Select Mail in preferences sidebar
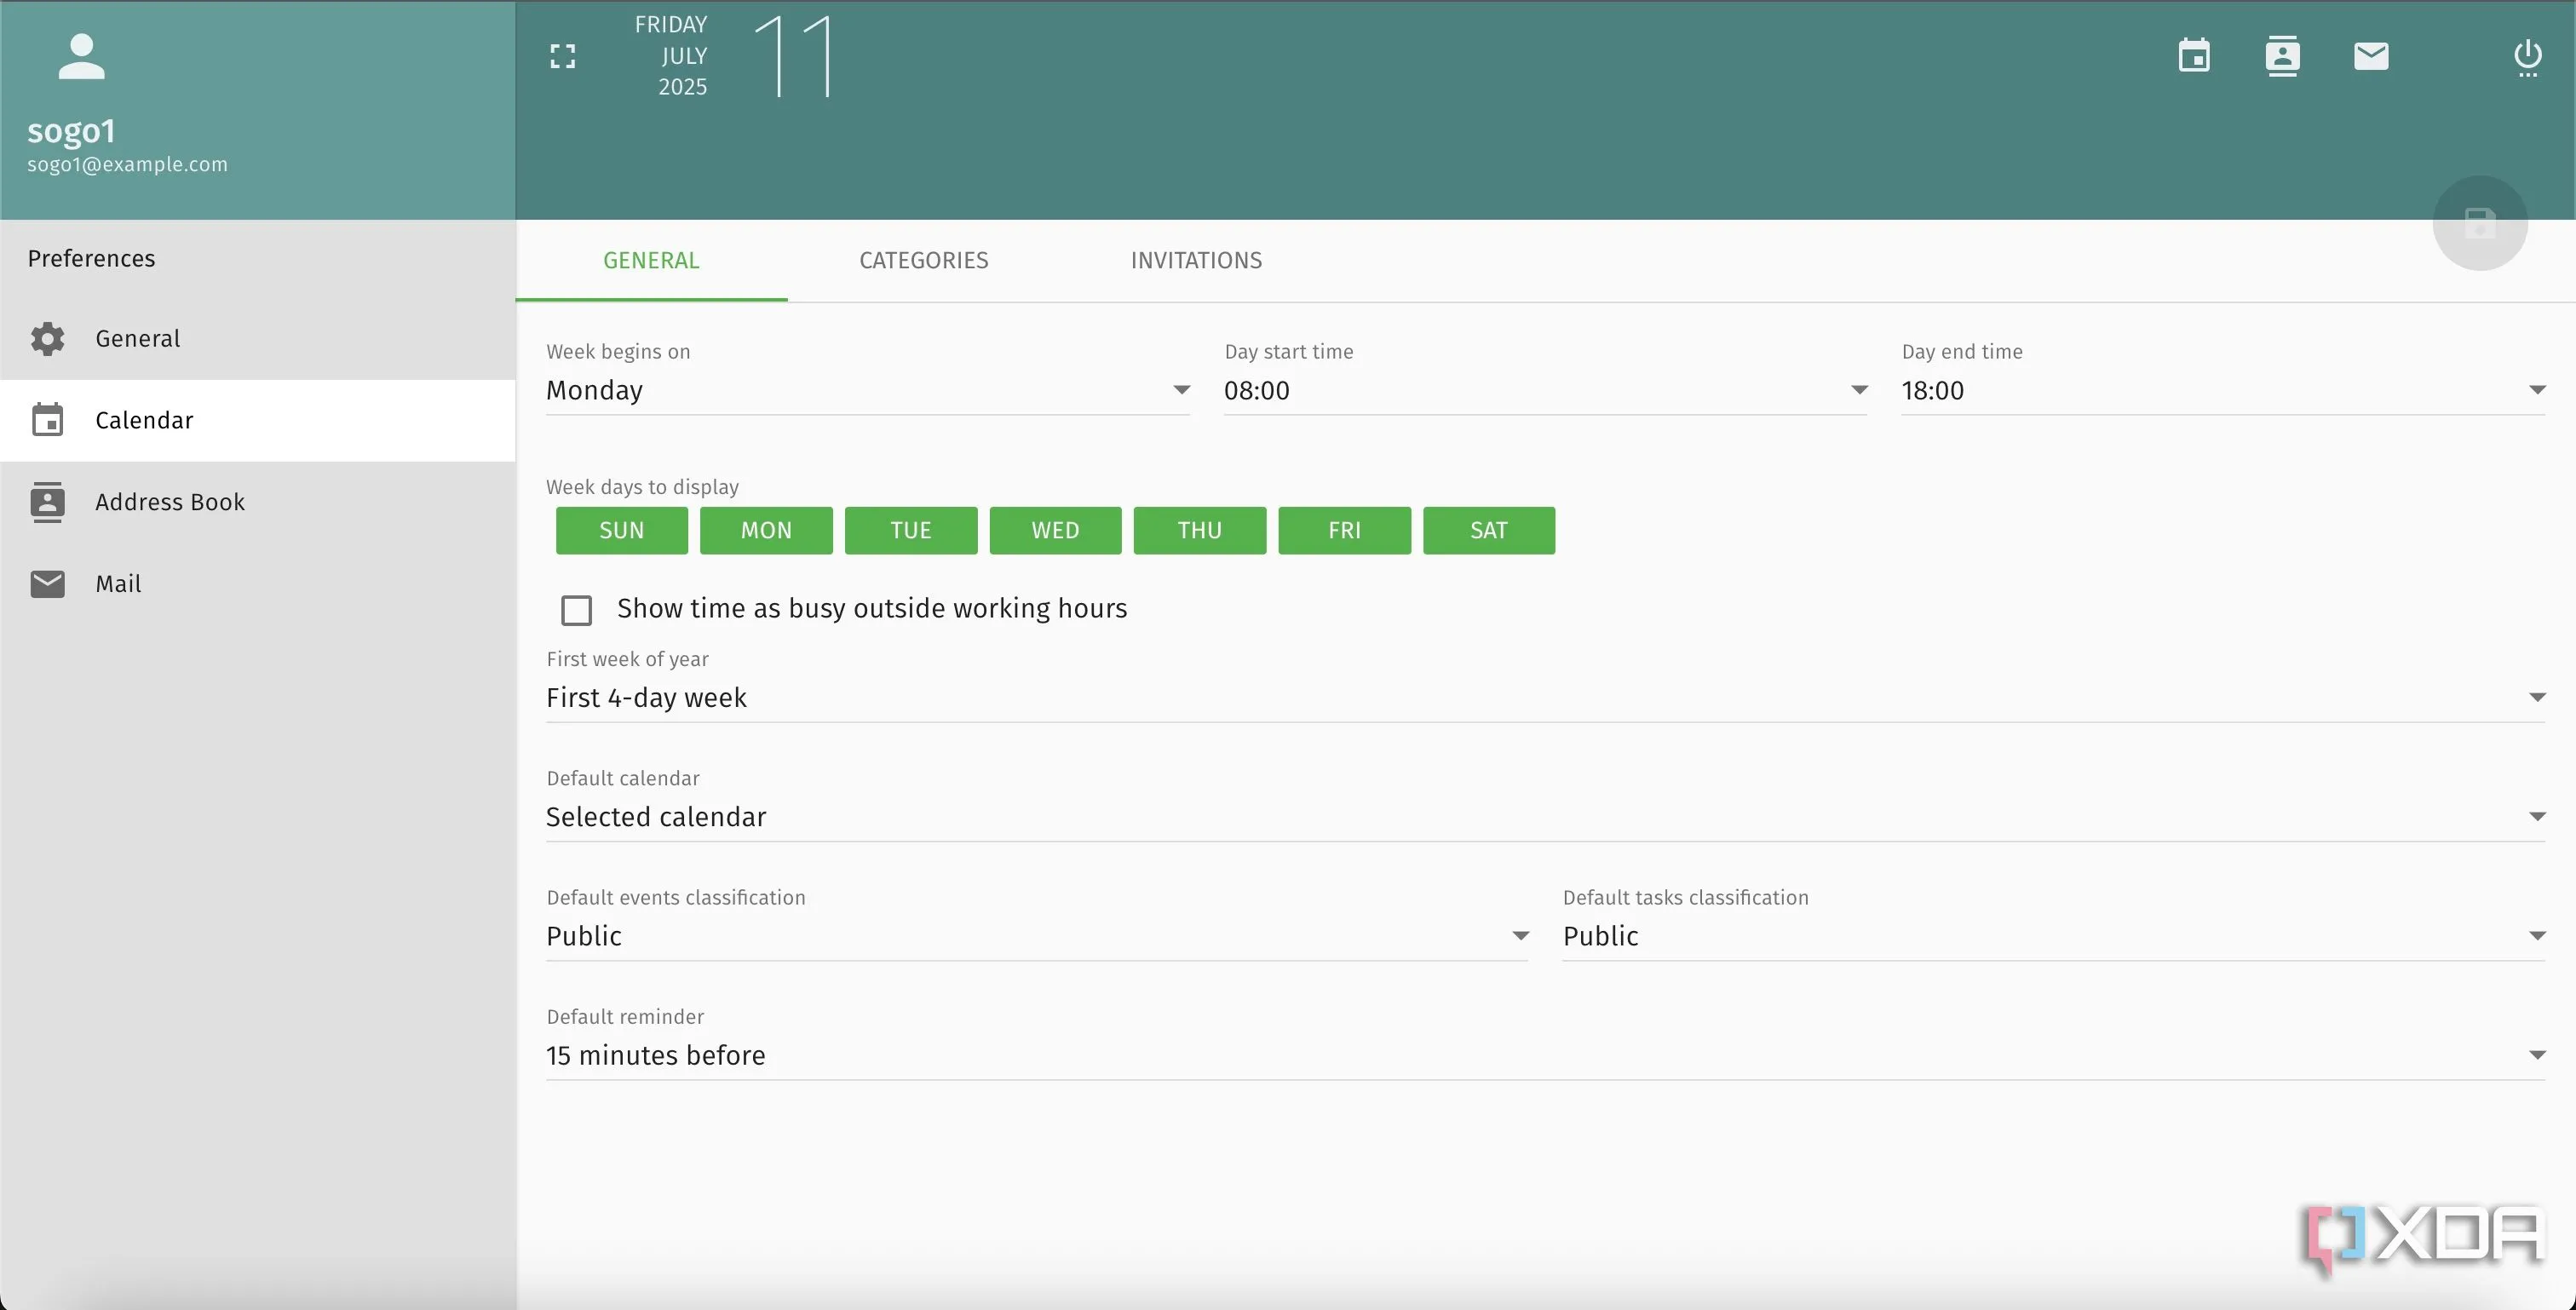Viewport: 2576px width, 1310px height. point(118,584)
